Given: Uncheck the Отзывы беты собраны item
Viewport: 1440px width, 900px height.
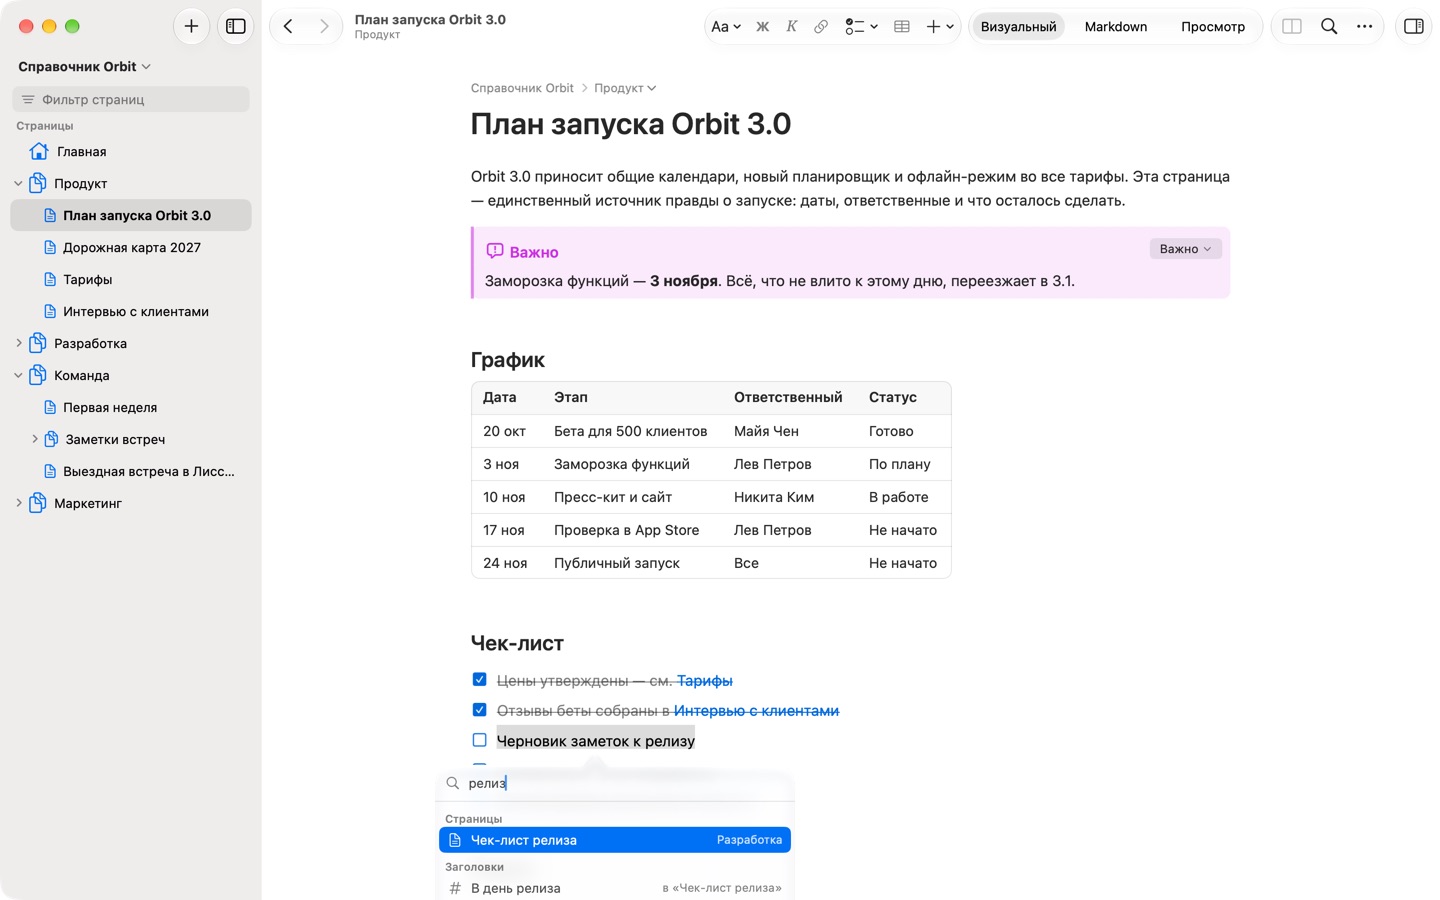Looking at the screenshot, I should [479, 710].
